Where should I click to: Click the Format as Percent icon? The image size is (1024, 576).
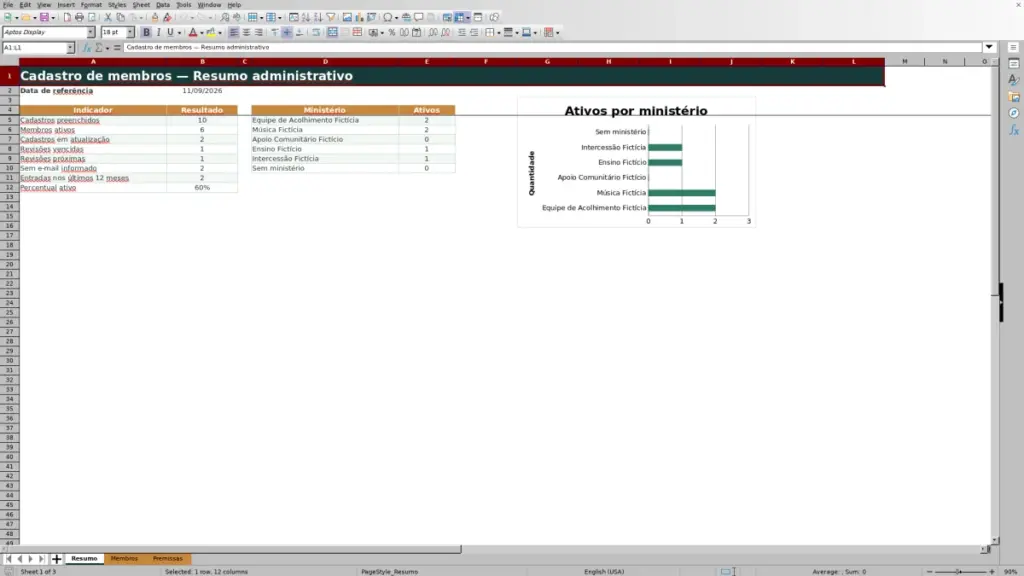(392, 33)
